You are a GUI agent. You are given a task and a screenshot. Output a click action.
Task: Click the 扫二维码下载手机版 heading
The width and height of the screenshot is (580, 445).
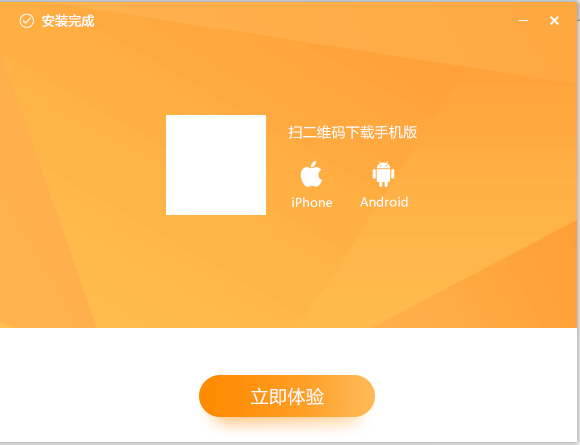click(x=353, y=132)
